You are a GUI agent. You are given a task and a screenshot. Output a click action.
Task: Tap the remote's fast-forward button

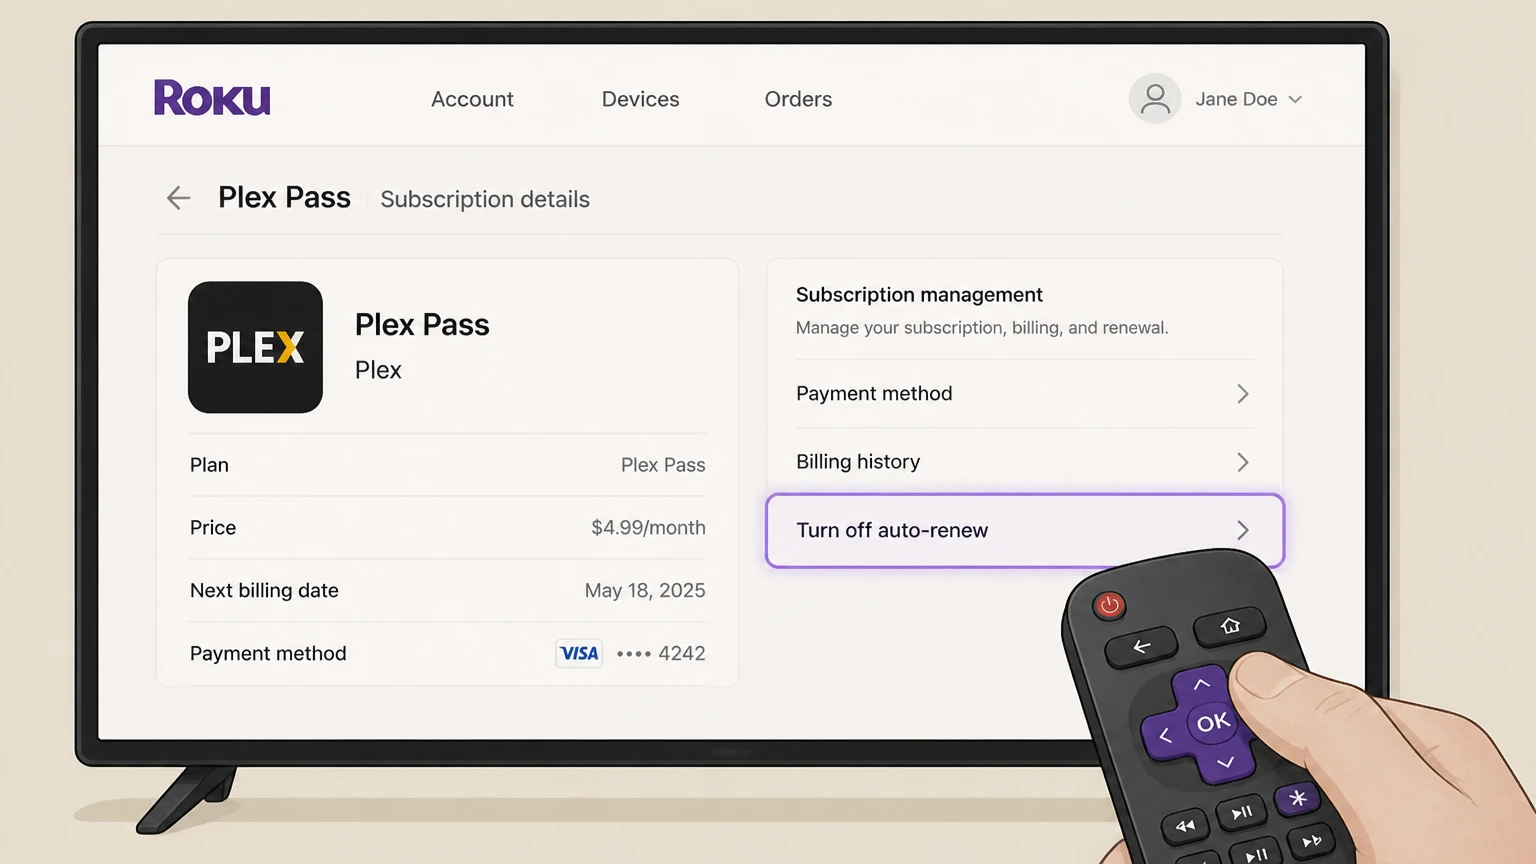[x=1311, y=841]
